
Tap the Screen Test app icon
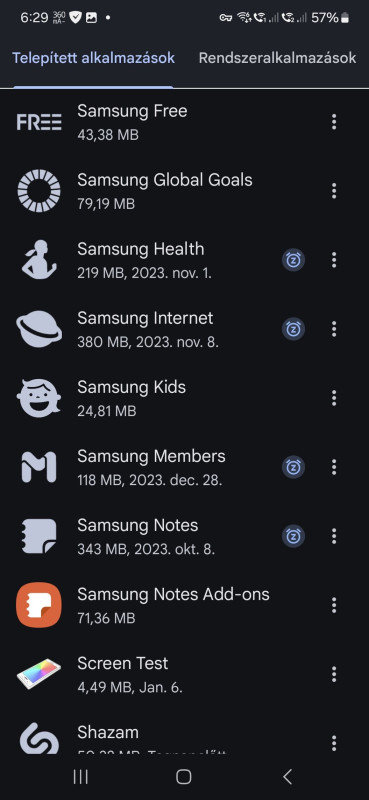[39, 674]
